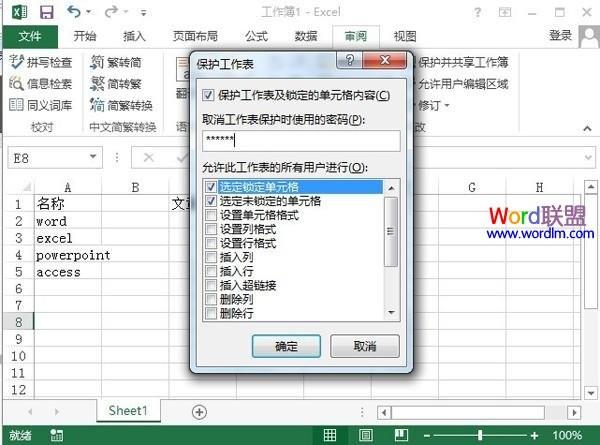
Task: Switch to Page Layout view icon
Action: [x=365, y=435]
